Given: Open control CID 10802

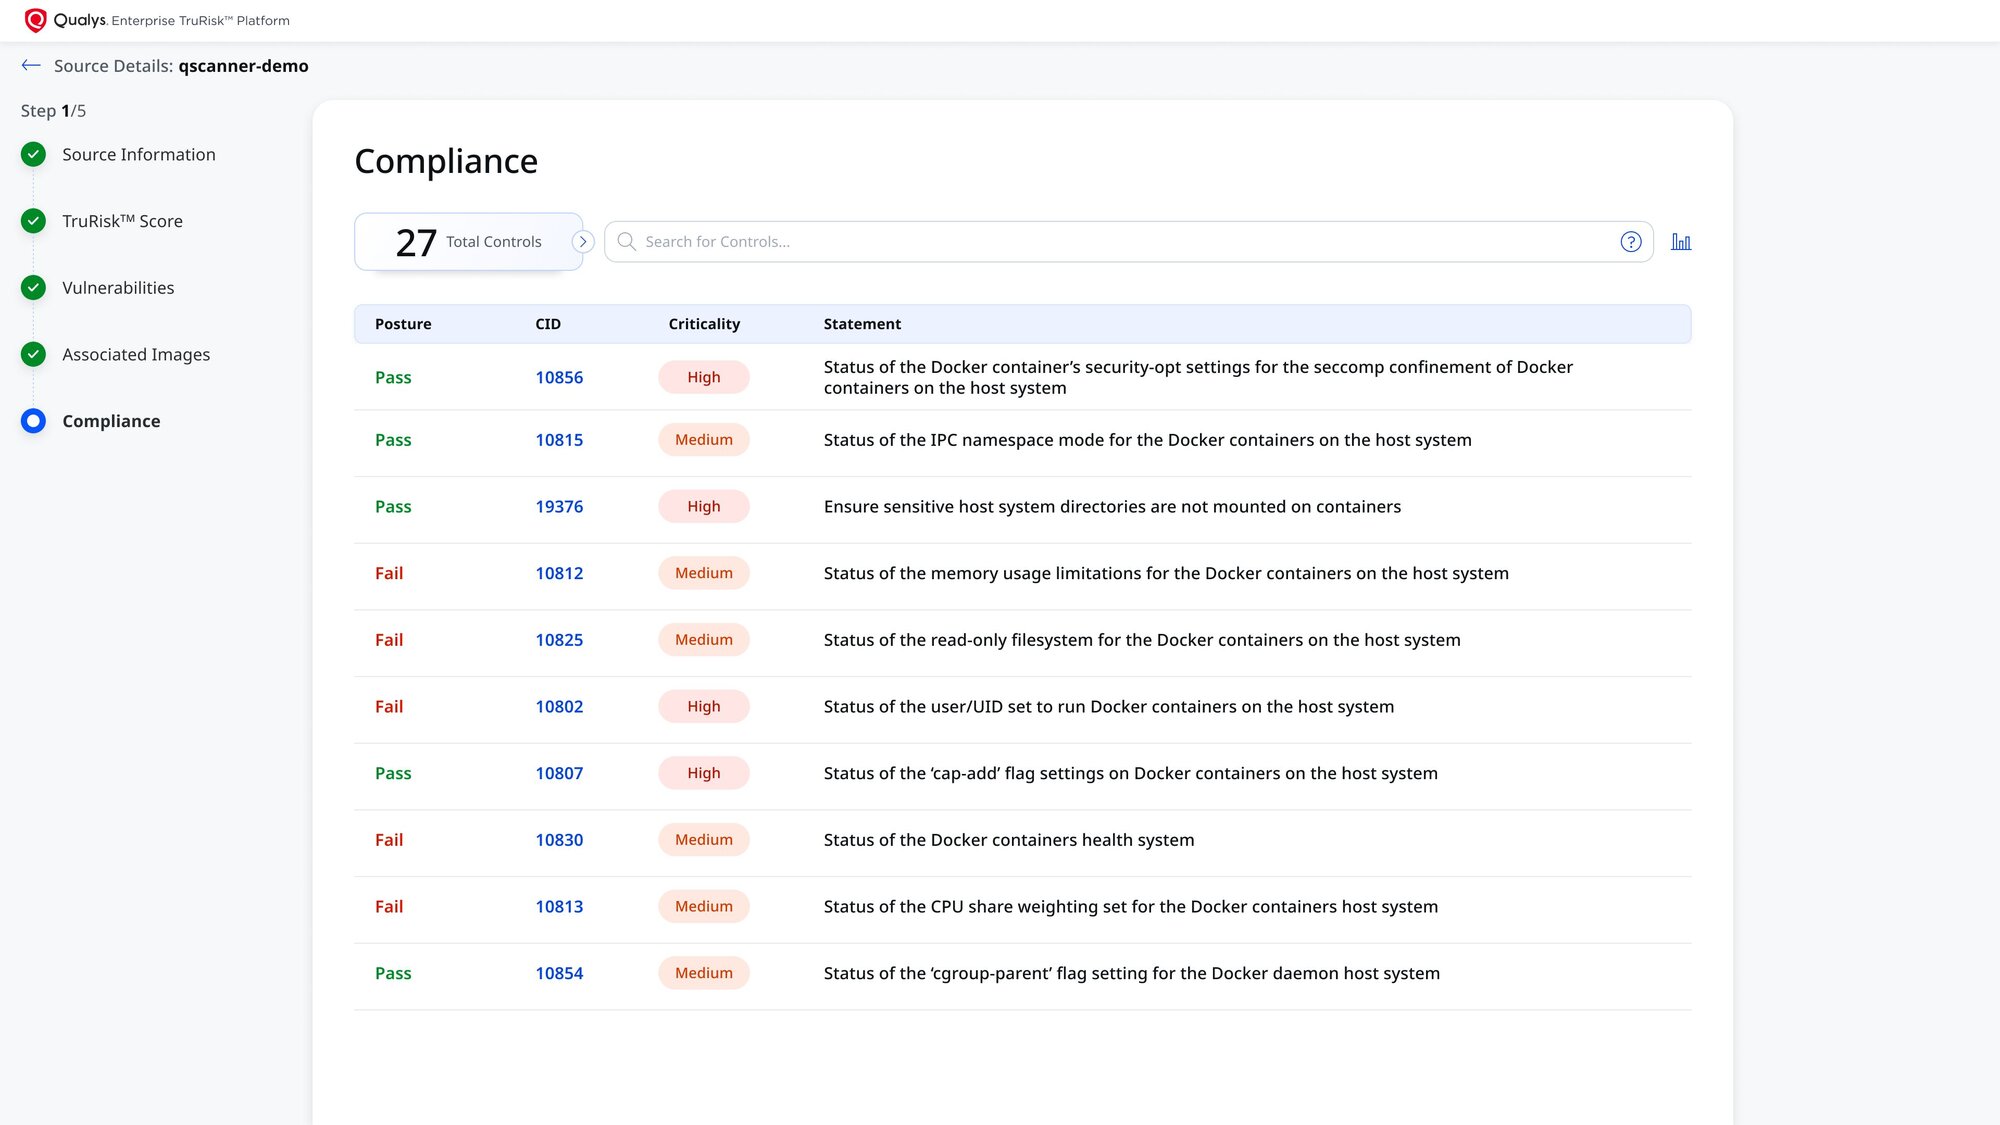Looking at the screenshot, I should 559,707.
